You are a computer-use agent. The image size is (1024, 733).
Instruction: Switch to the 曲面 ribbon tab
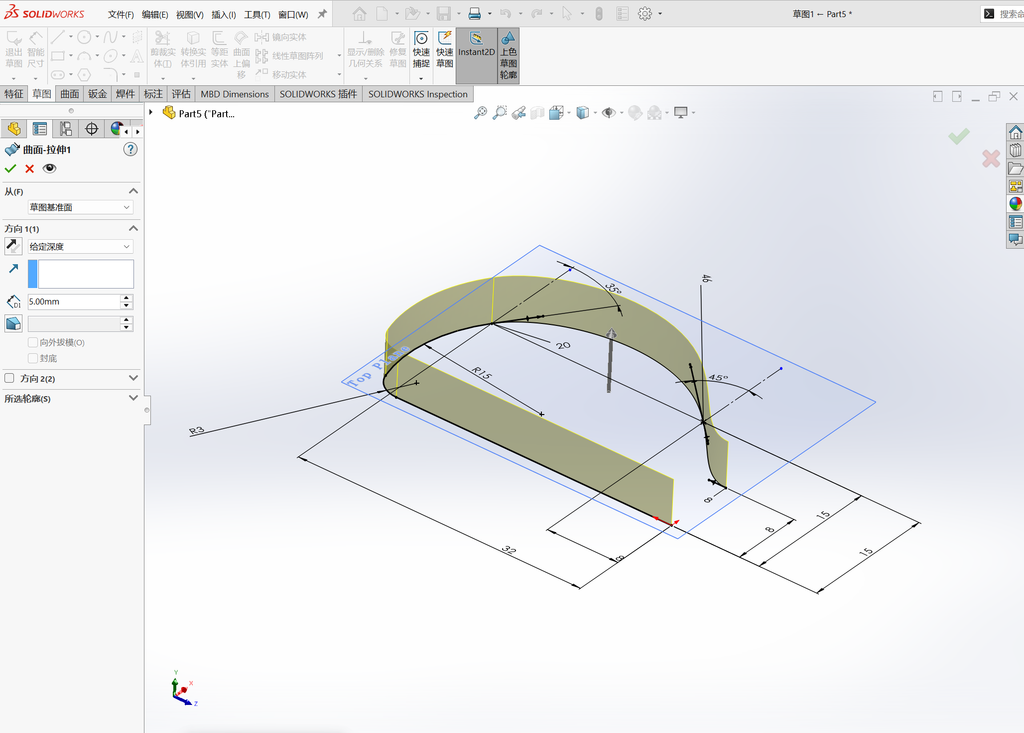click(69, 93)
